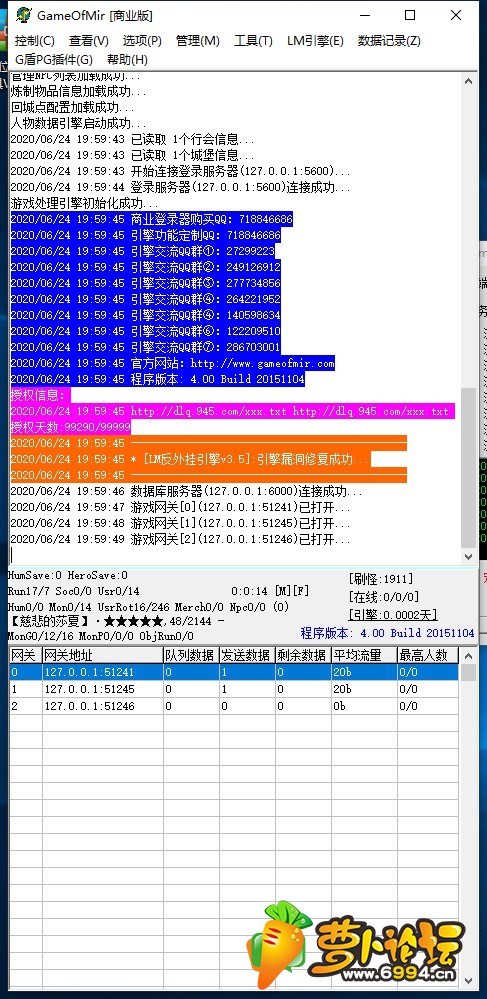The width and height of the screenshot is (487, 999).
Task: Open the 查看(V) menu
Action: tap(89, 41)
